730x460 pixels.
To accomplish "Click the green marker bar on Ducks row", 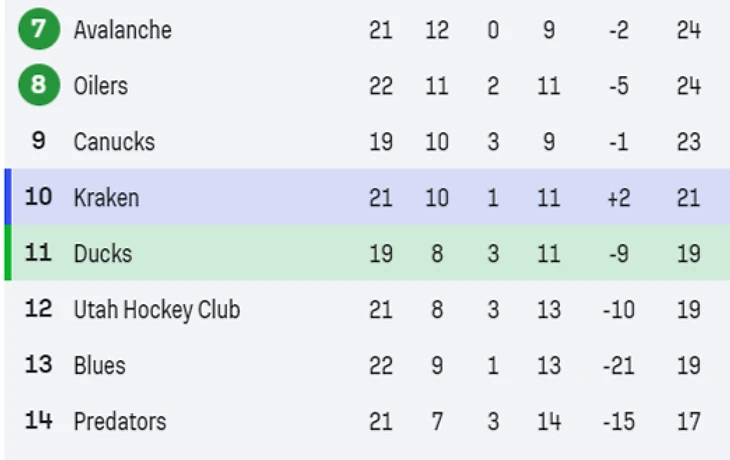I will pos(7,253).
